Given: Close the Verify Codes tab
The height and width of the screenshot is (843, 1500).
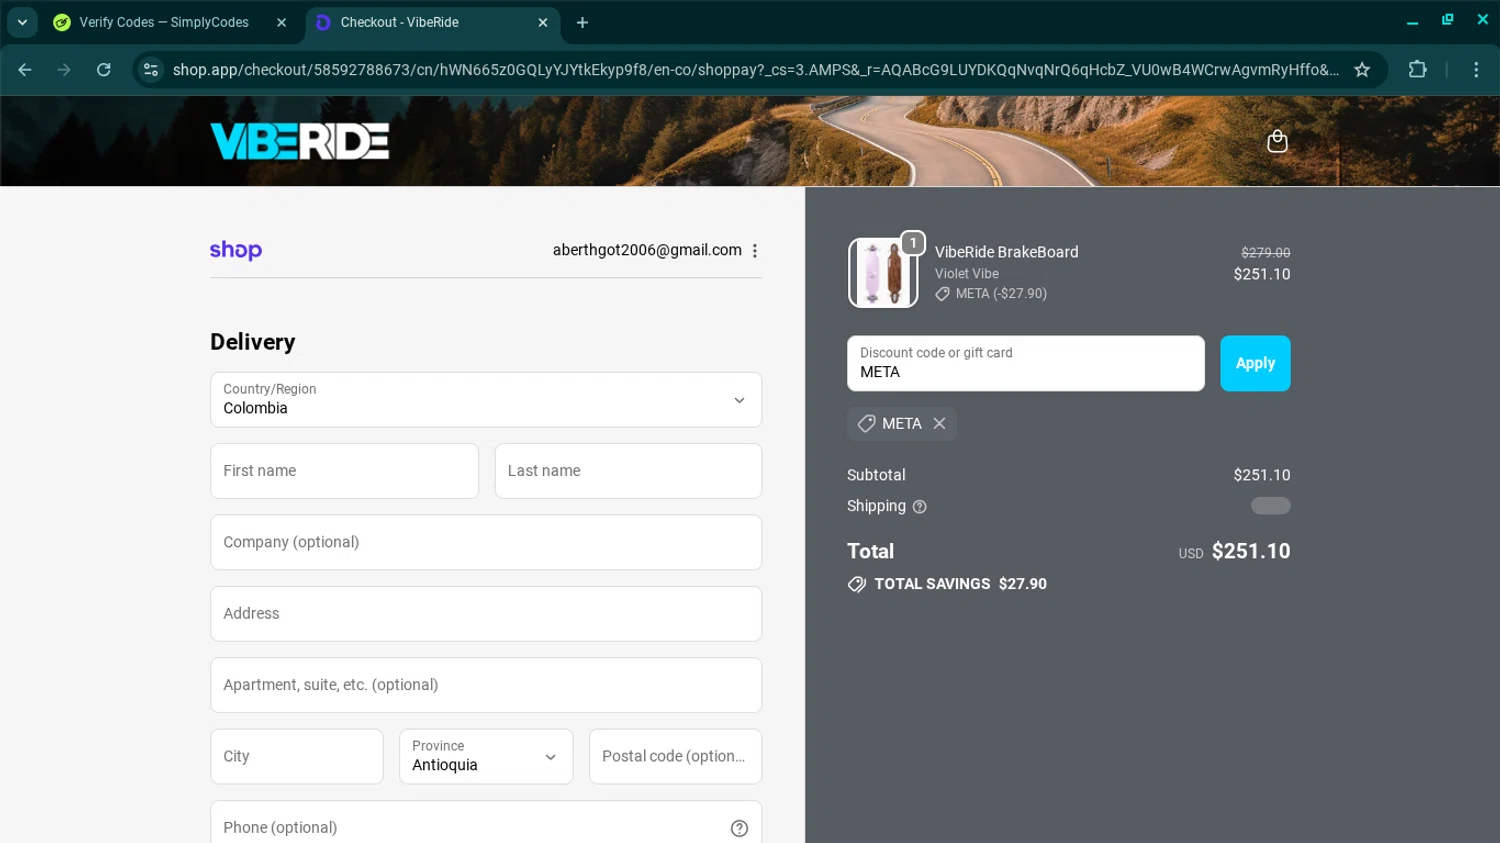Looking at the screenshot, I should [x=281, y=22].
